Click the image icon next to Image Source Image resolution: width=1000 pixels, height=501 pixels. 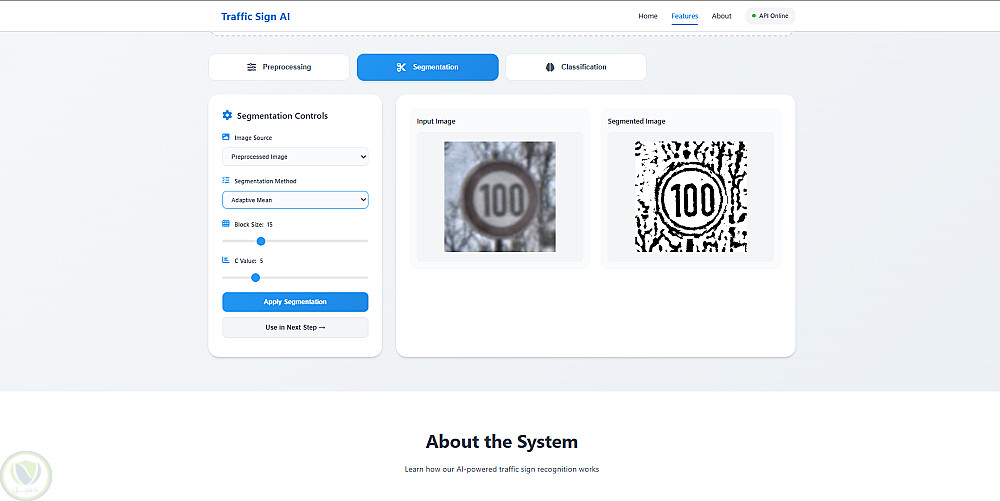226,137
